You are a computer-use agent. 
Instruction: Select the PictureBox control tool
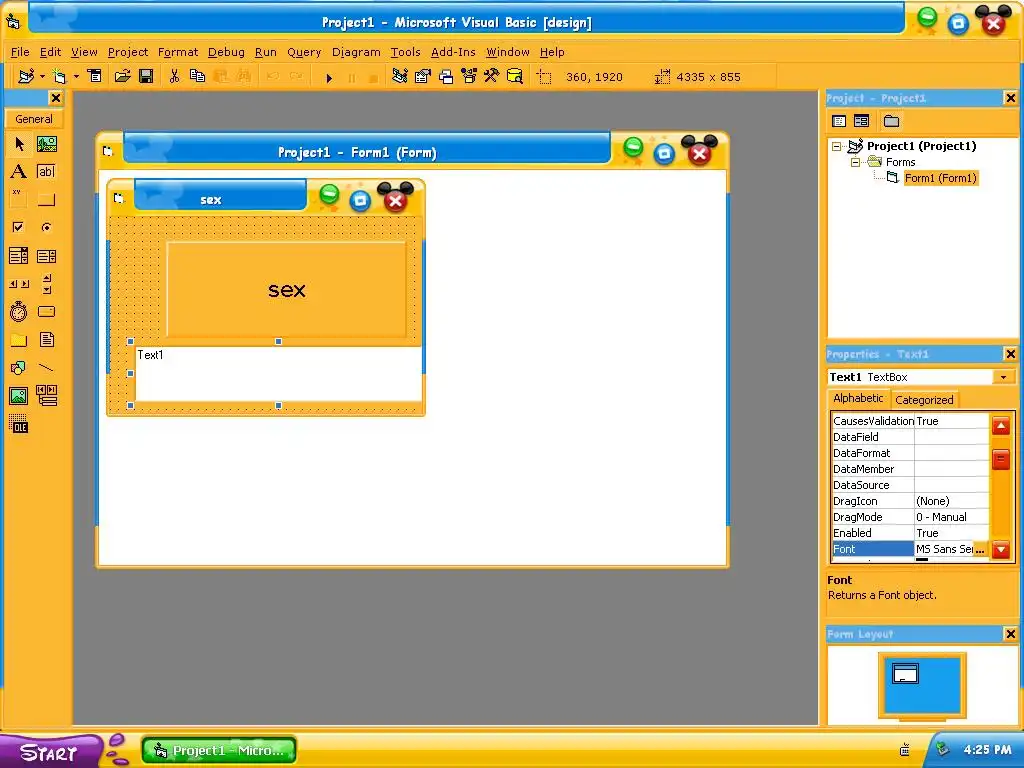[x=46, y=144]
